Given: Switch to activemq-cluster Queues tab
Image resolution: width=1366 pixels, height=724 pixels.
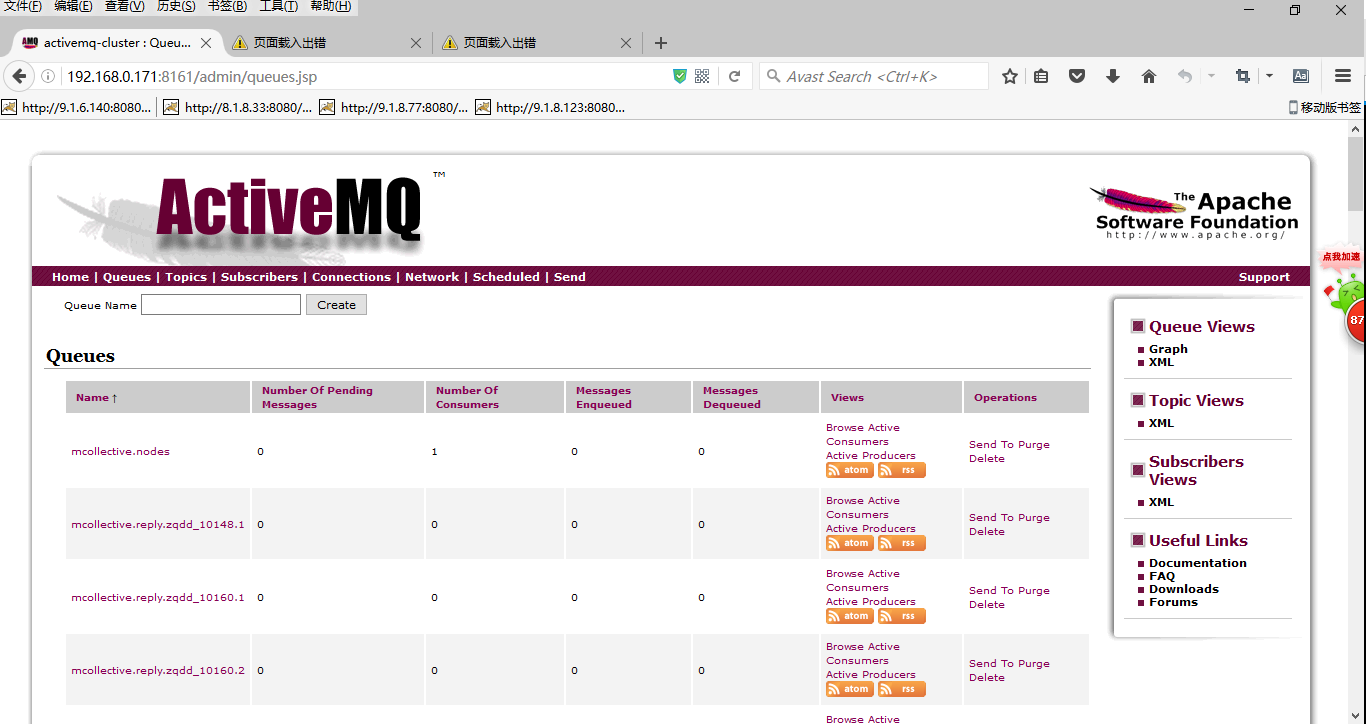Looking at the screenshot, I should pyautogui.click(x=119, y=43).
